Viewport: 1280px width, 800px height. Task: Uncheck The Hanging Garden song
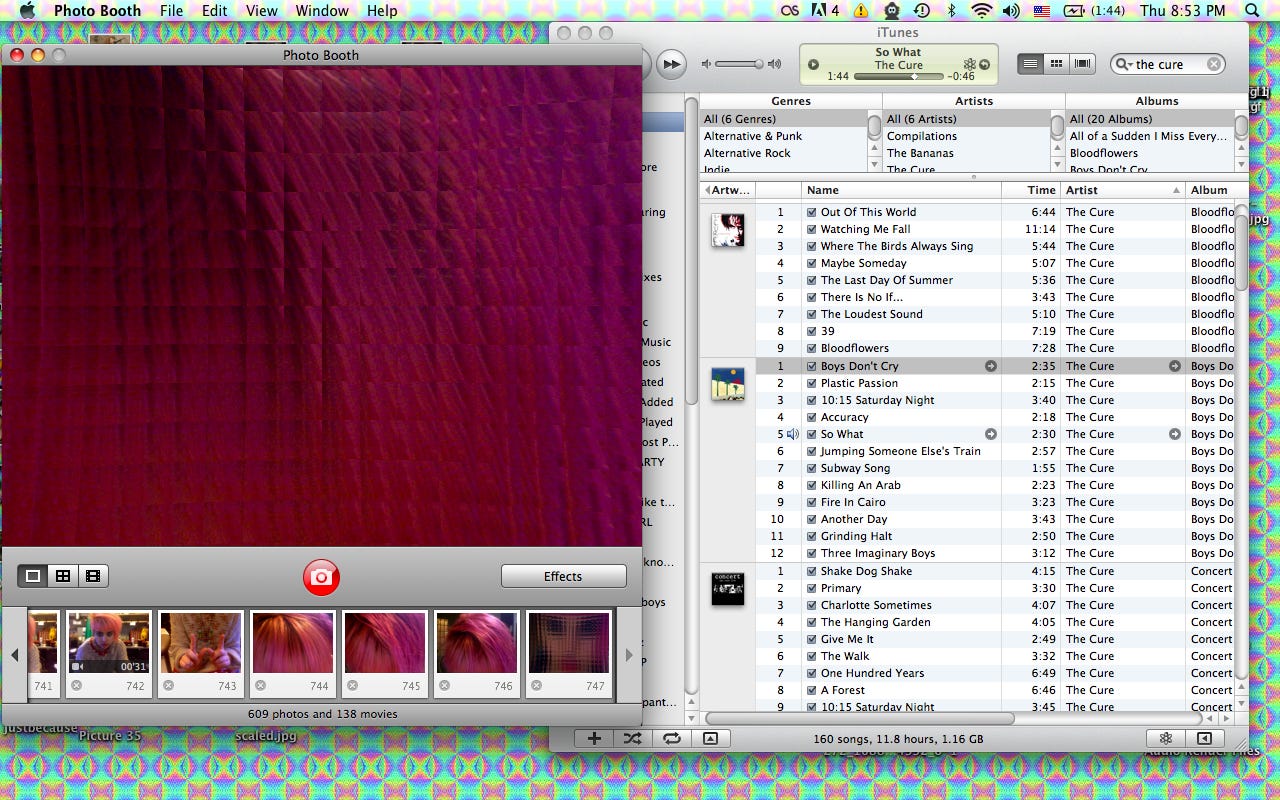pyautogui.click(x=812, y=622)
